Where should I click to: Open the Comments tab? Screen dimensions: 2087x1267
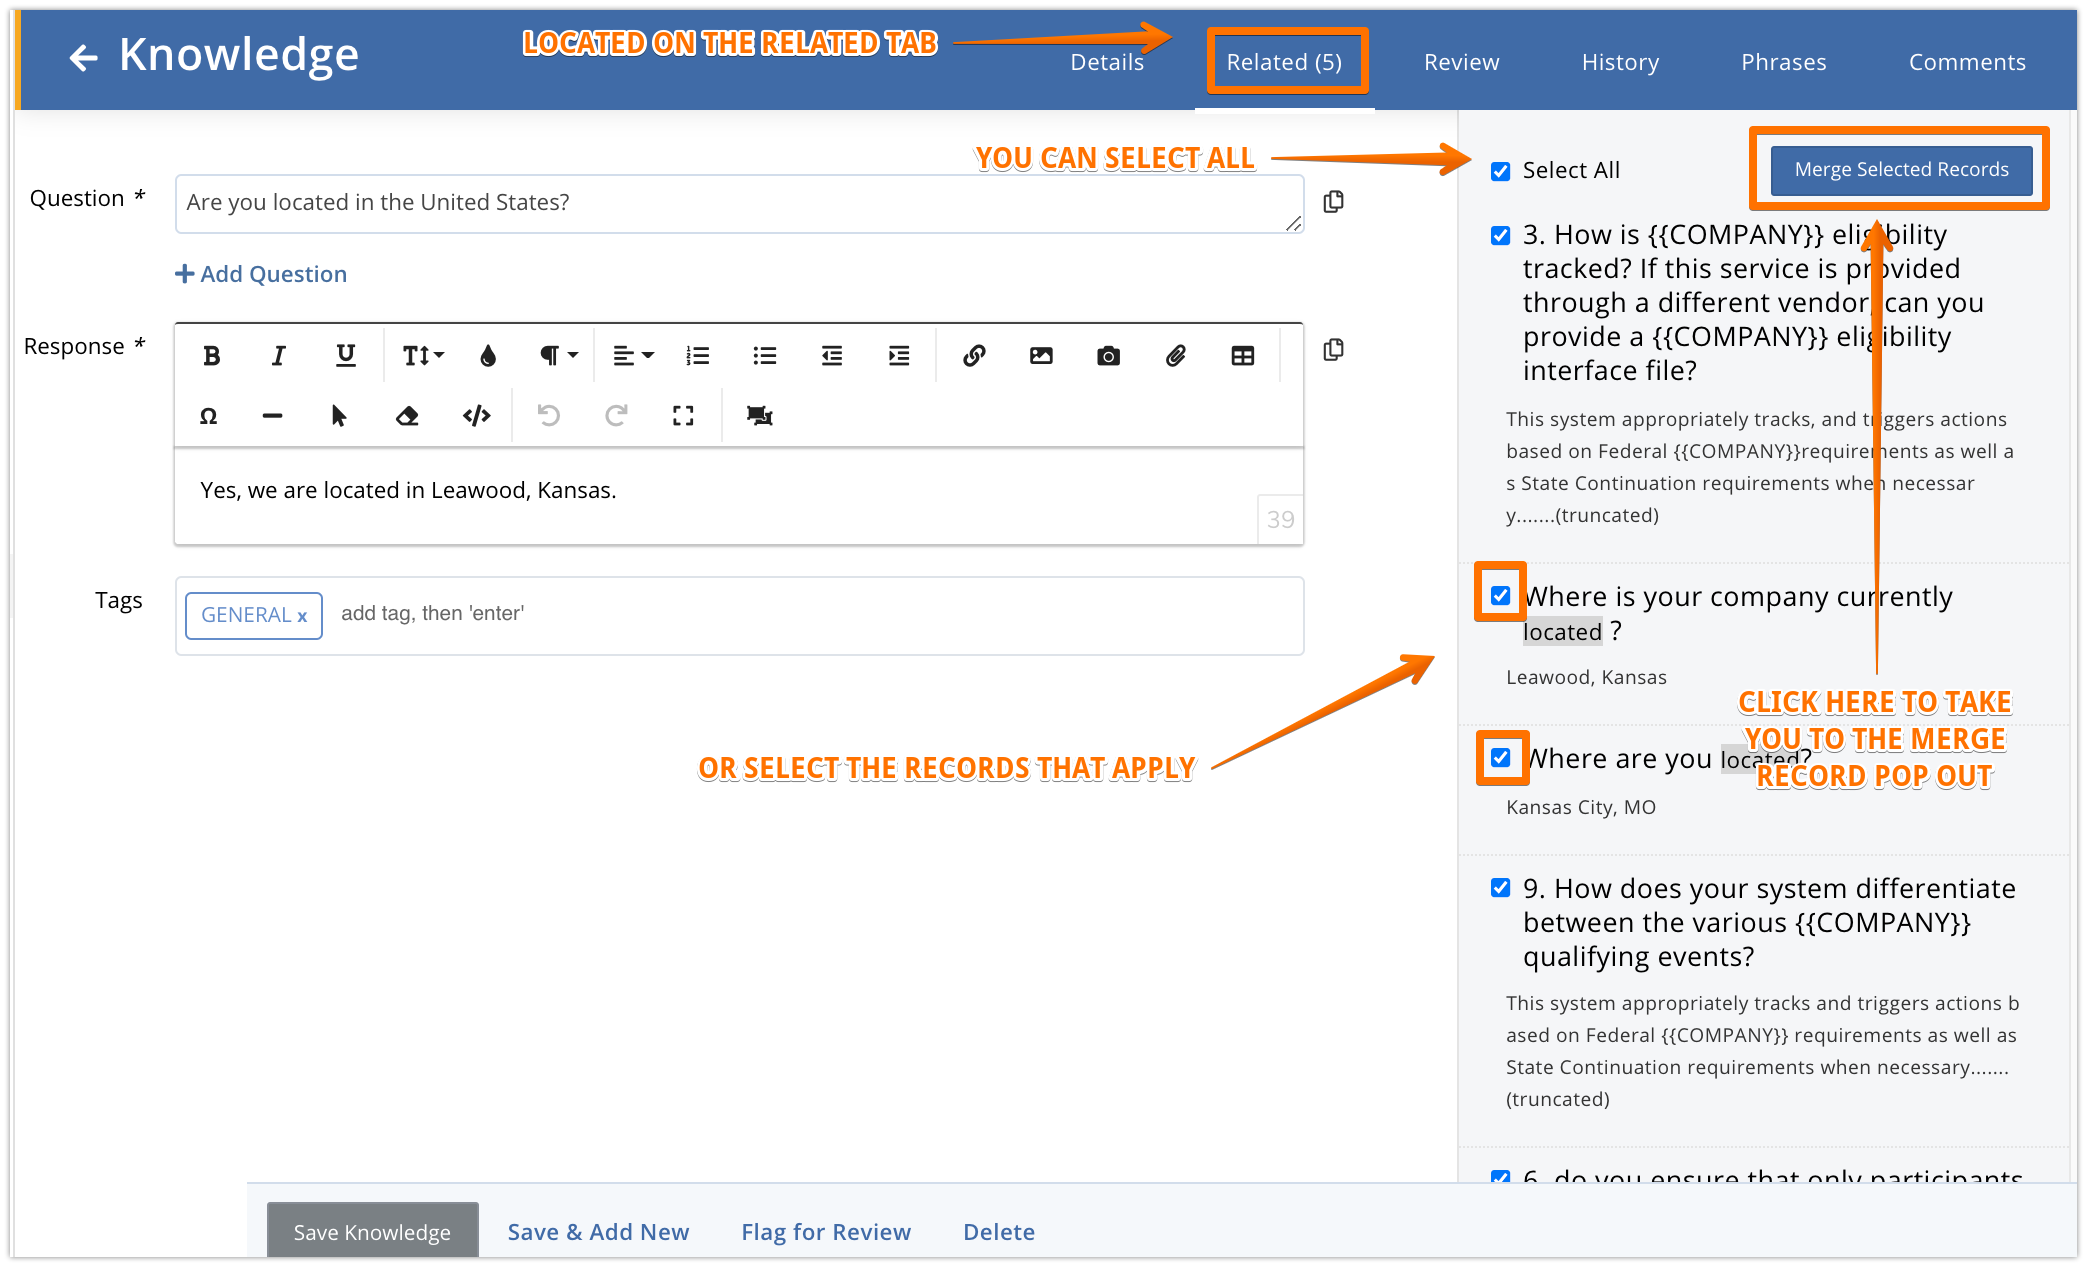pos(1967,62)
